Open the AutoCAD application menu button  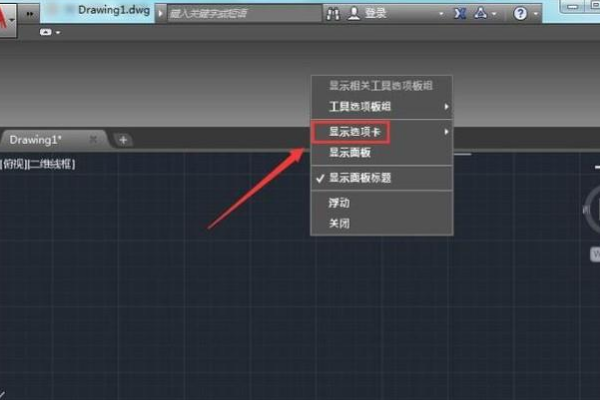click(x=7, y=19)
